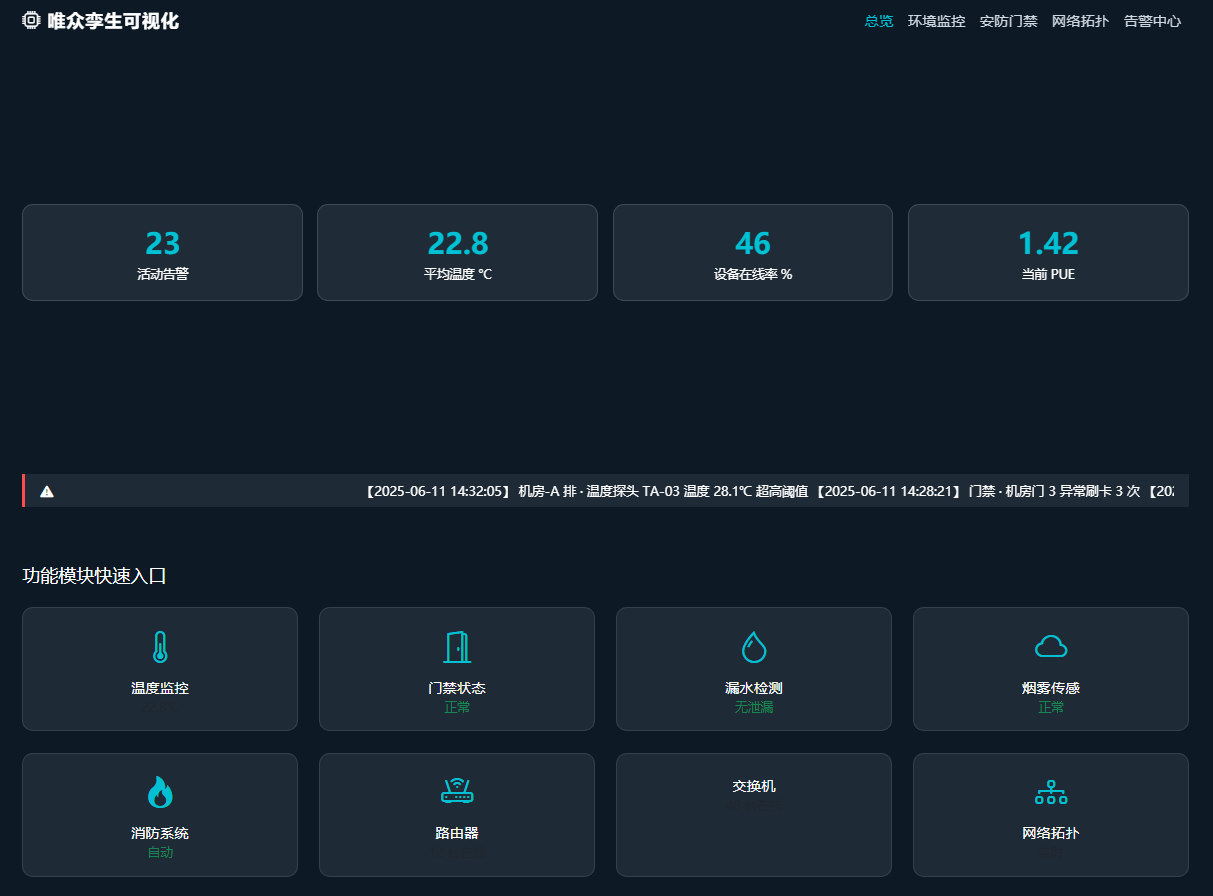Click the water drop icon for 漏水检测
The image size is (1213, 896).
(754, 647)
